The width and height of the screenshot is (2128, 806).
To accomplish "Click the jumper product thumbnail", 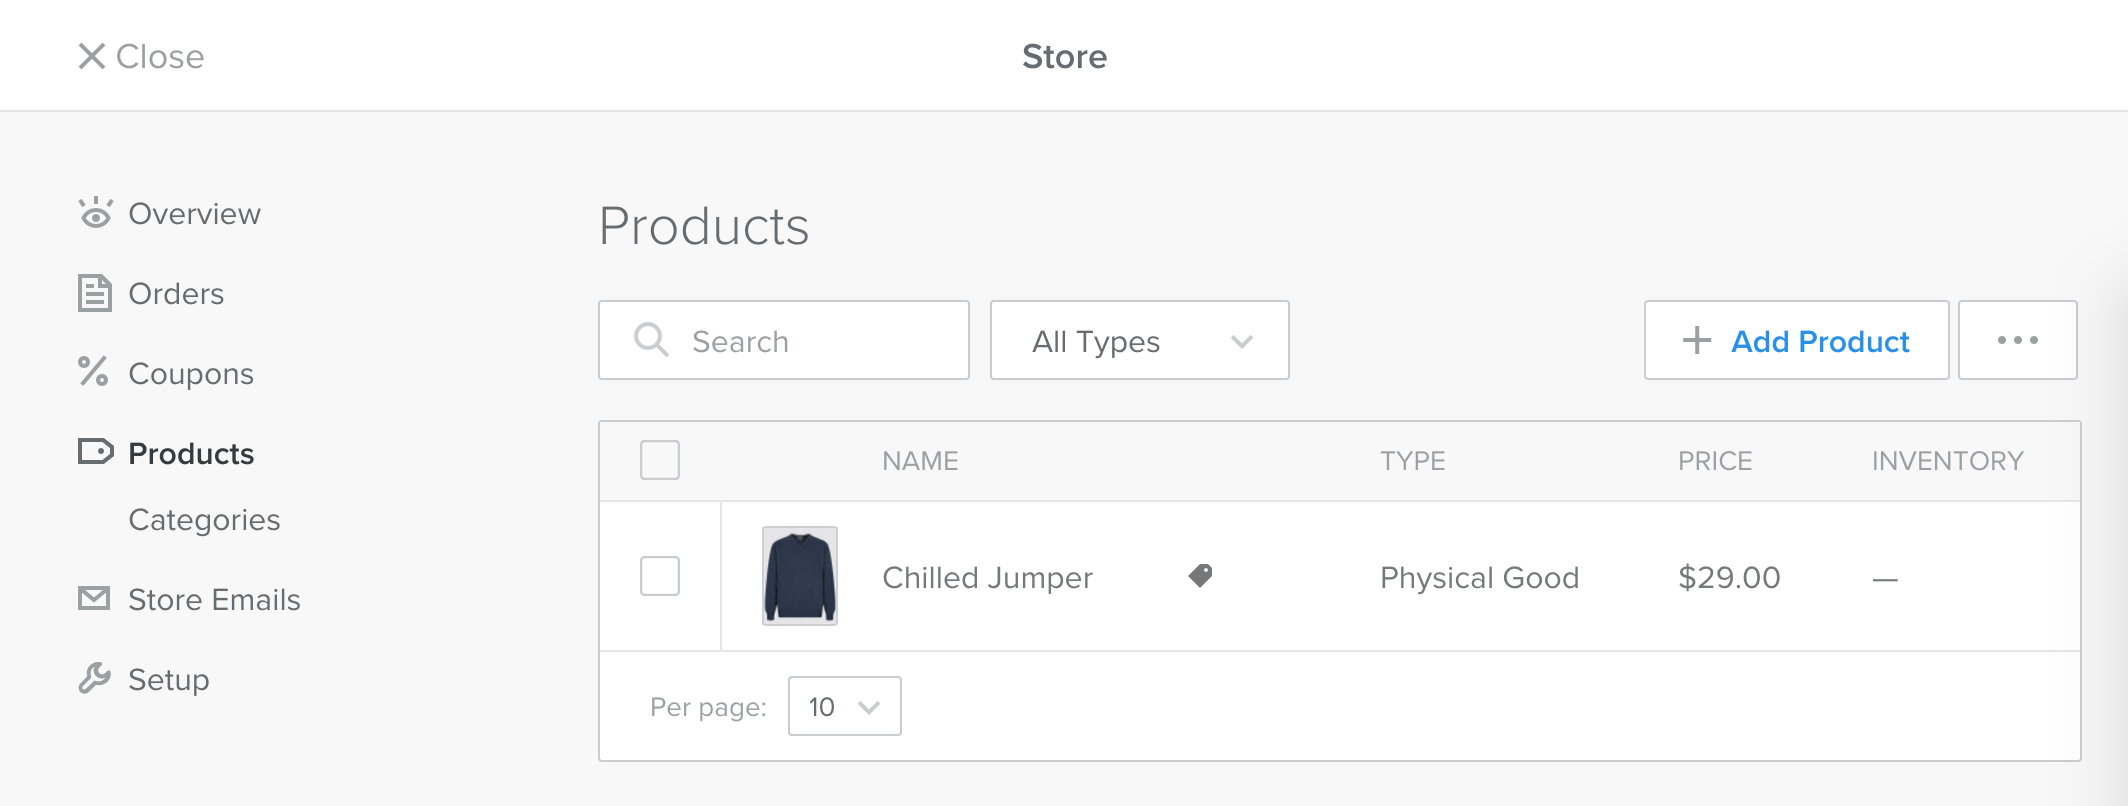I will pyautogui.click(x=800, y=576).
